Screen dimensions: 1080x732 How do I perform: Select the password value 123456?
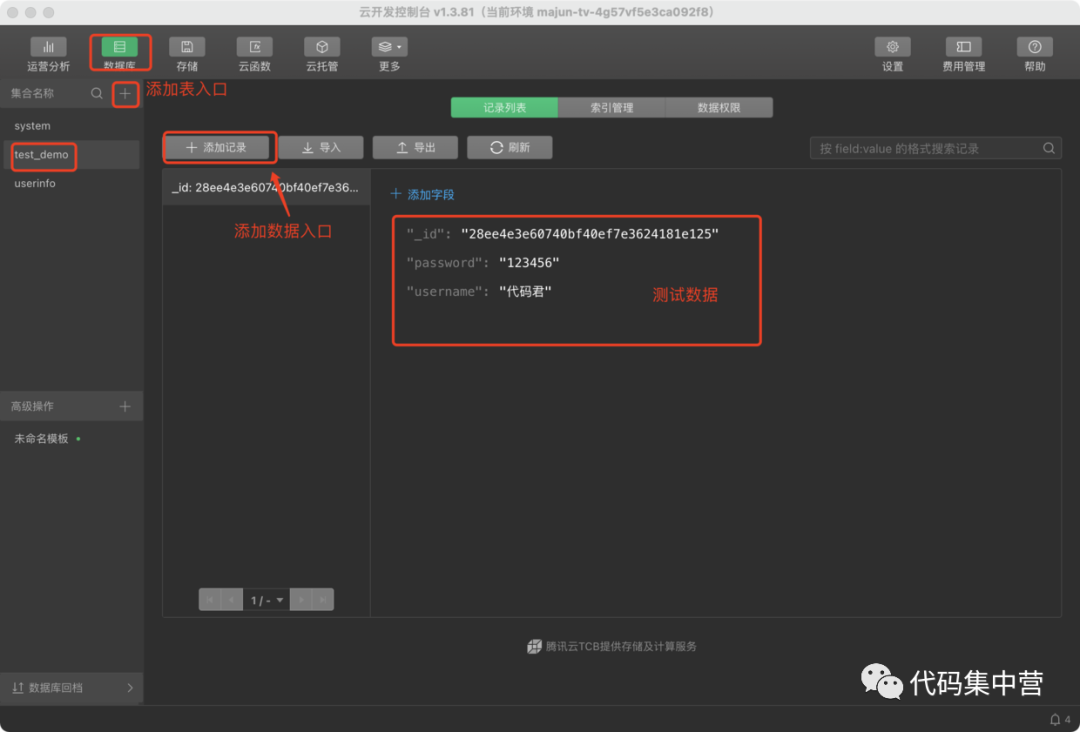pyautogui.click(x=529, y=263)
